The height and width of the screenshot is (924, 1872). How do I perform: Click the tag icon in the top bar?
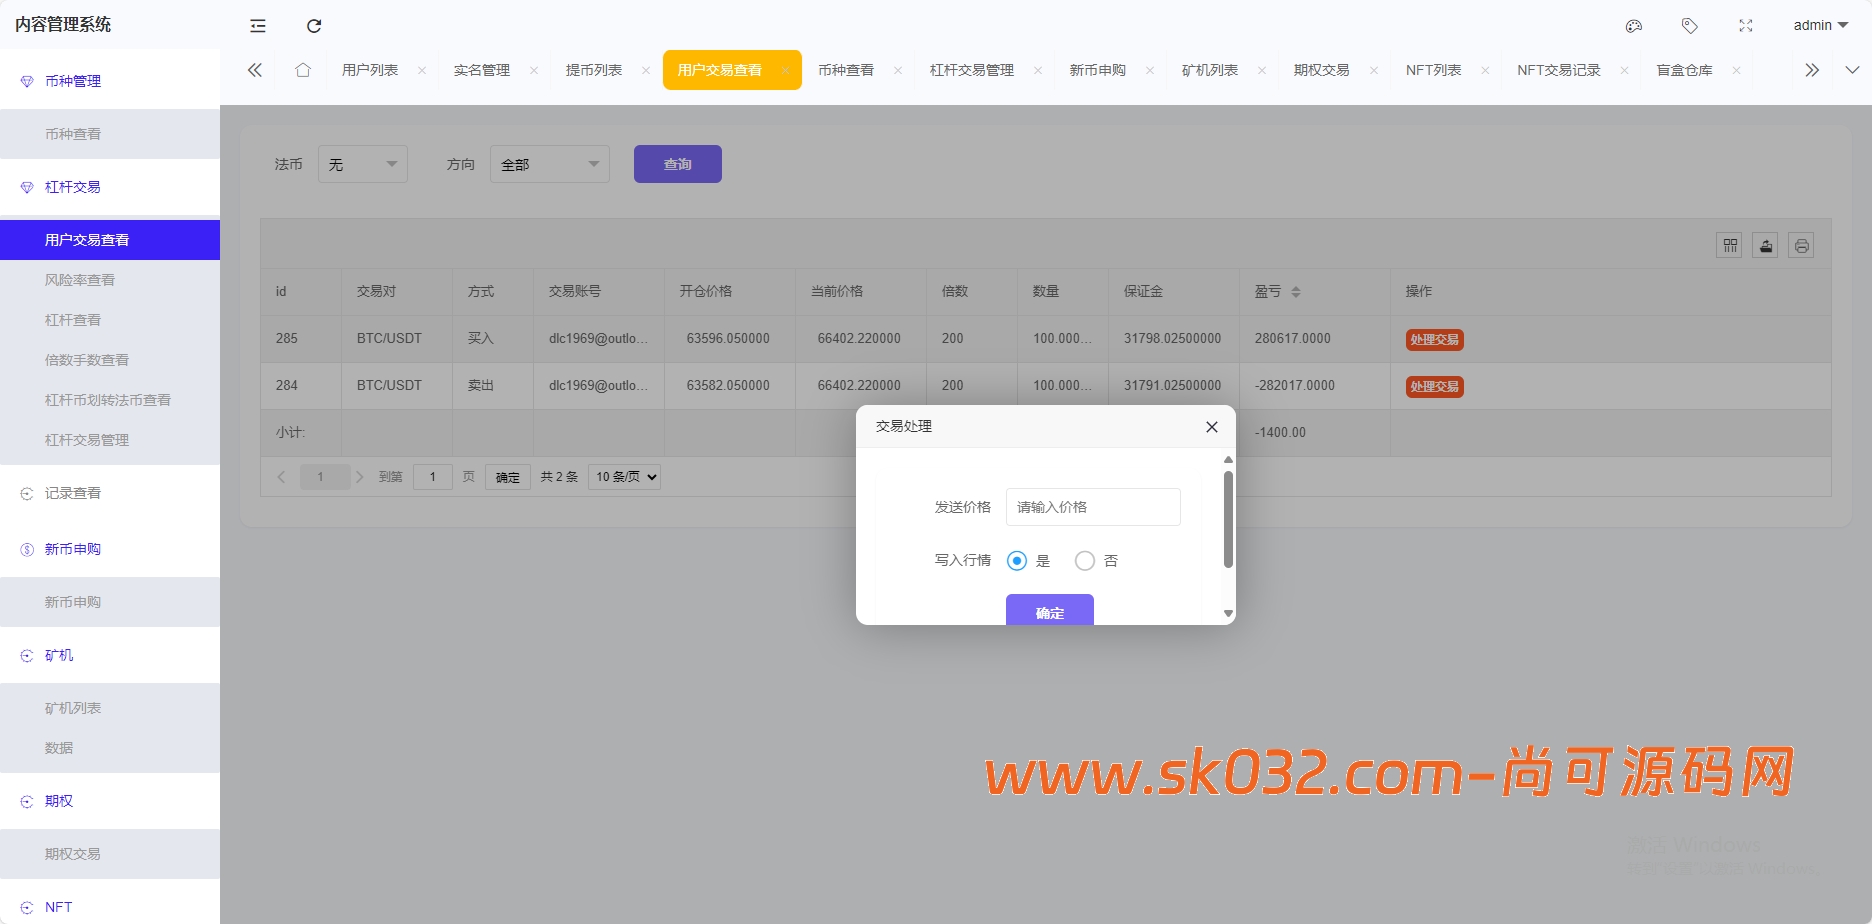click(1689, 25)
